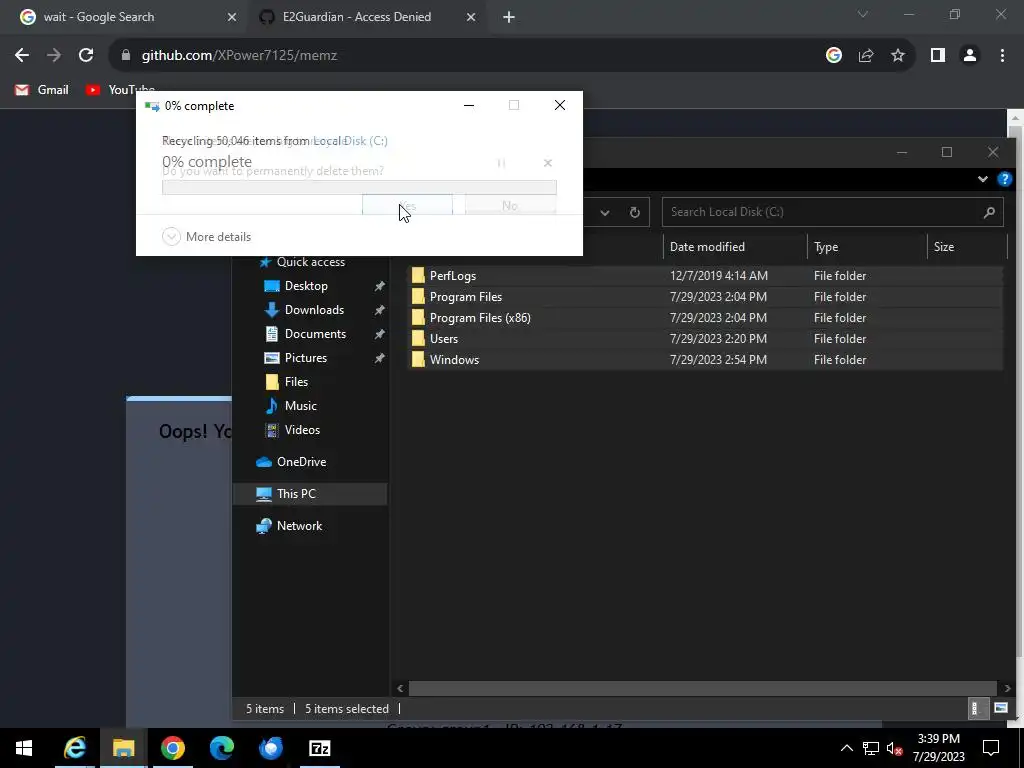
Task: Minimize the 0% complete dialog
Action: pos(469,105)
